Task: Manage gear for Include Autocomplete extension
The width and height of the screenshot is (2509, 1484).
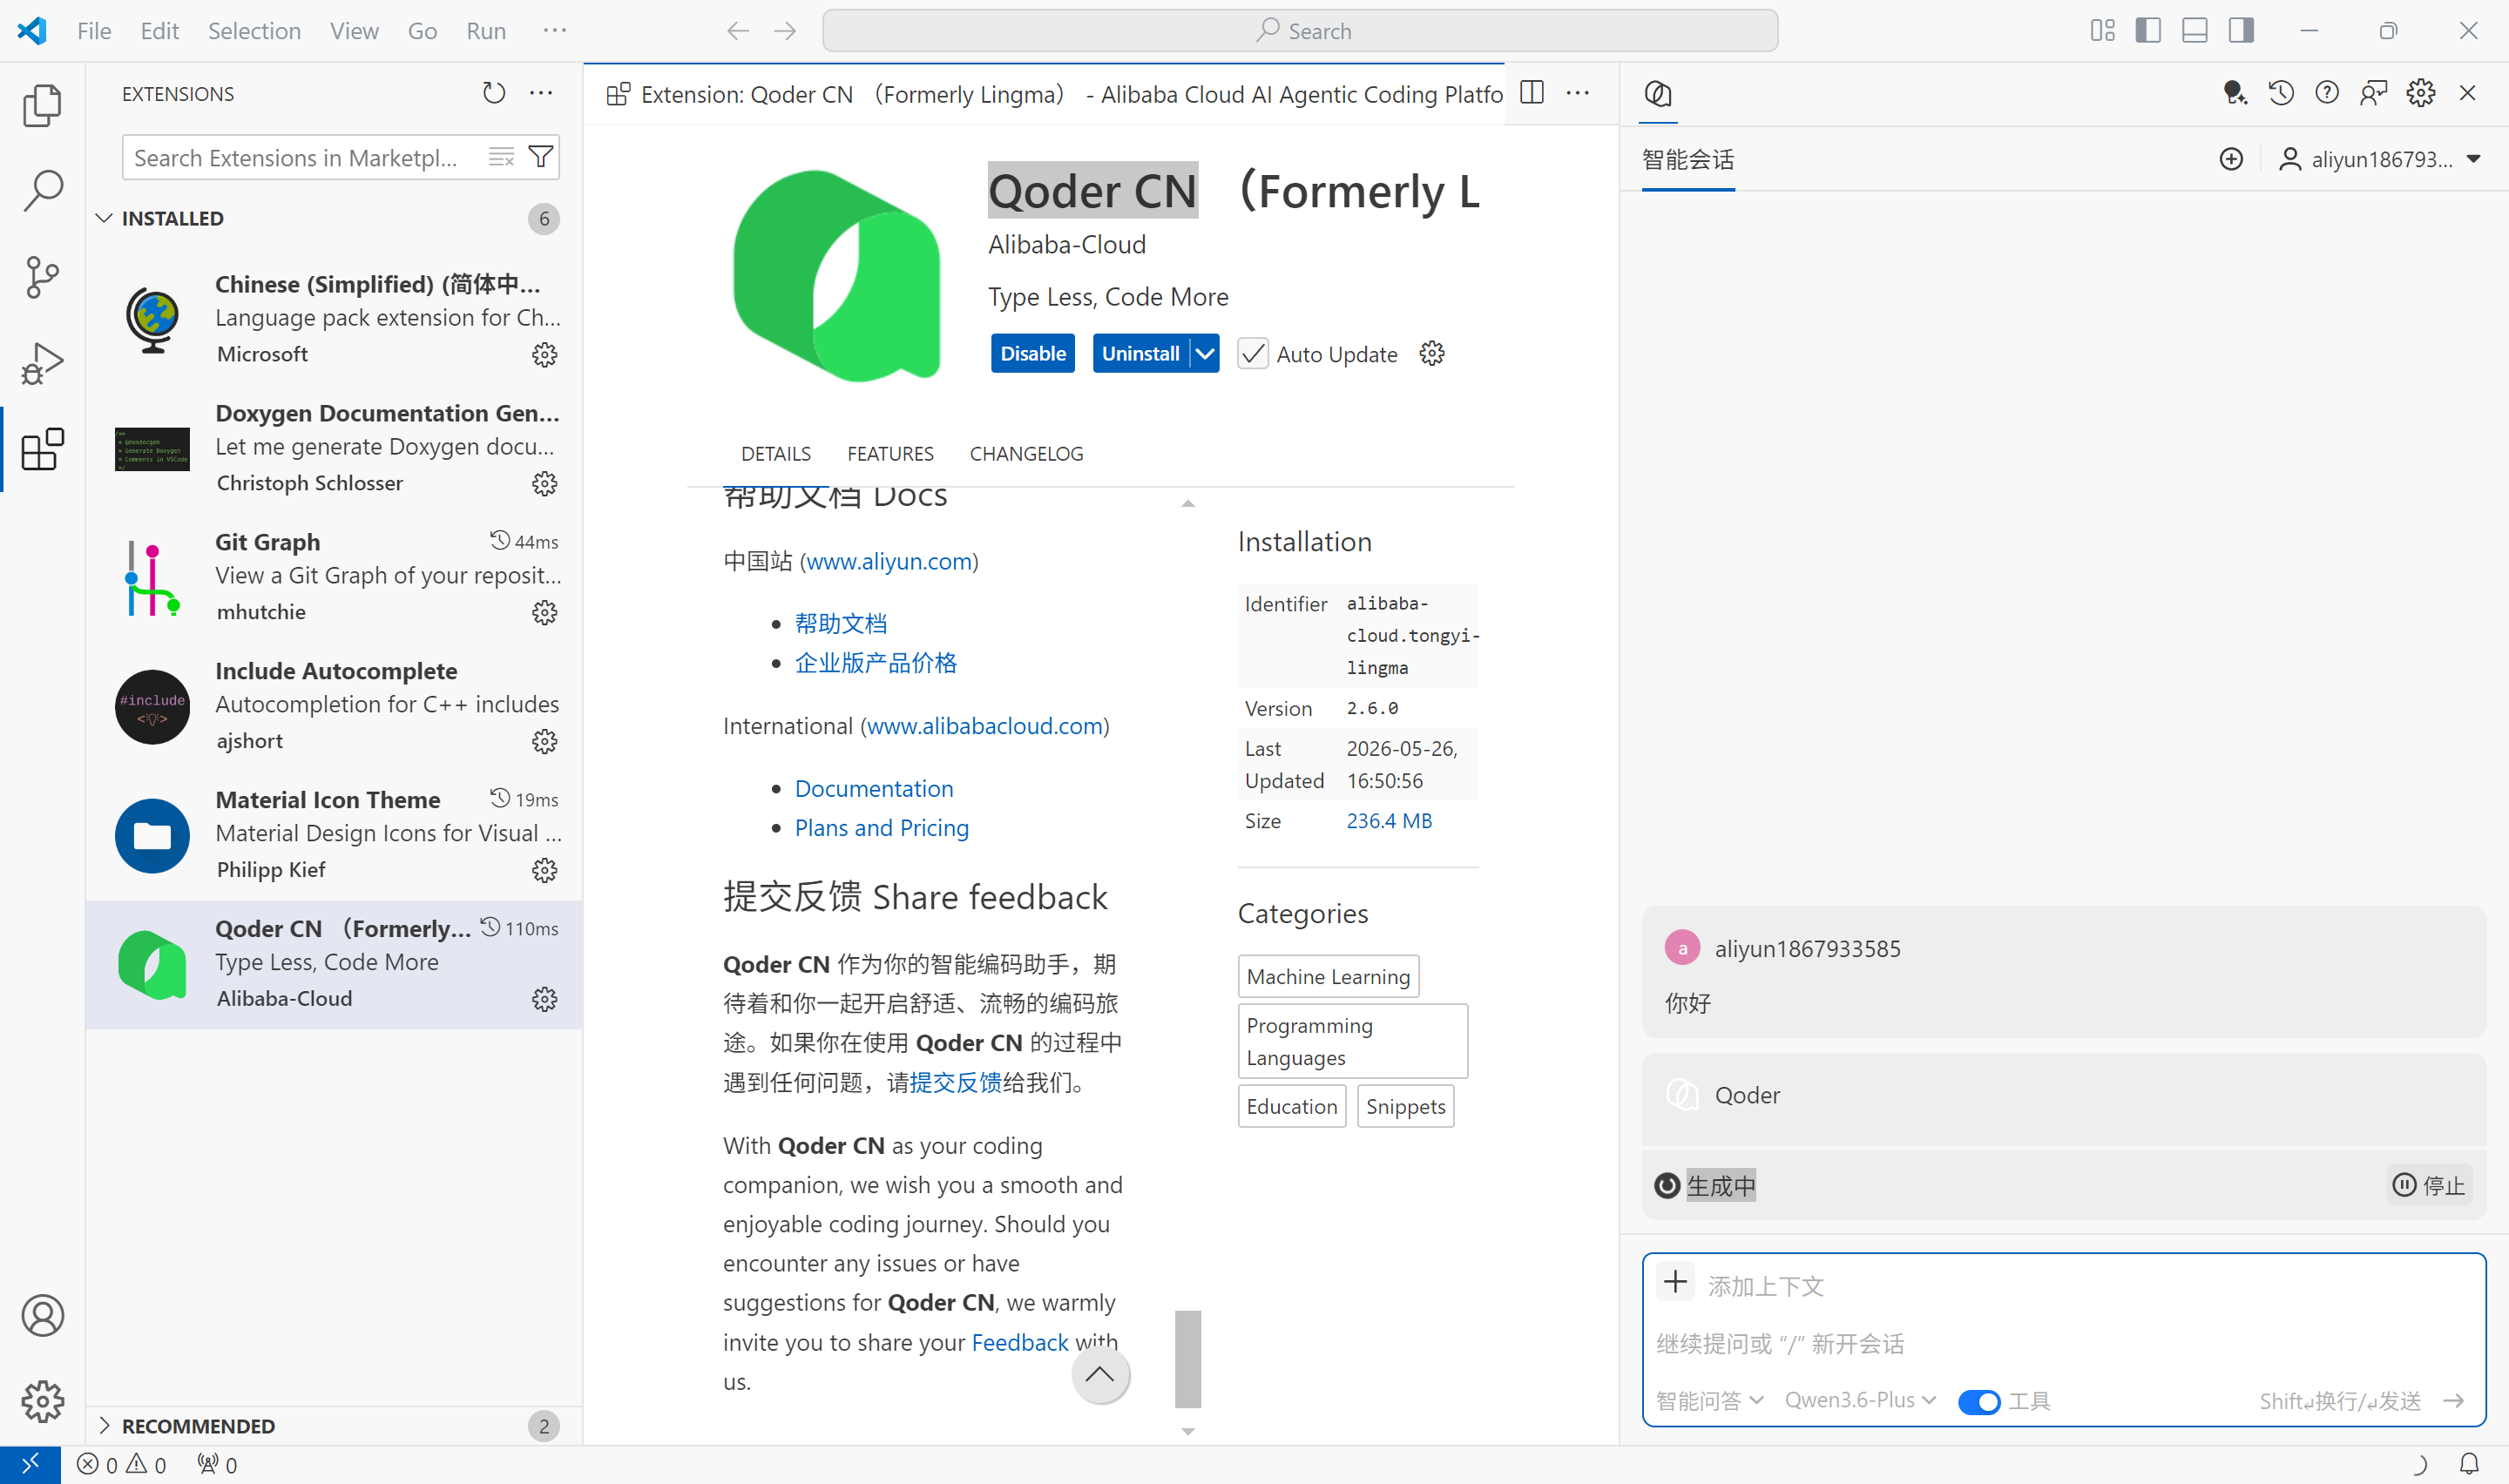Action: pyautogui.click(x=544, y=742)
